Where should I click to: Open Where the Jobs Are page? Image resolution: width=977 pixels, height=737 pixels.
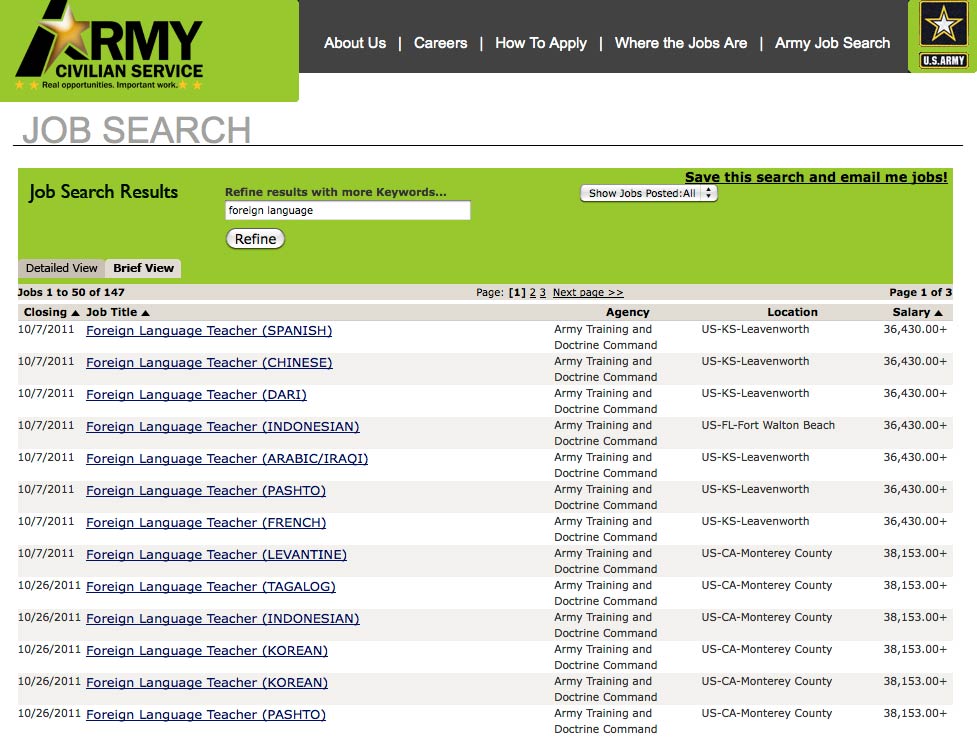(x=680, y=43)
